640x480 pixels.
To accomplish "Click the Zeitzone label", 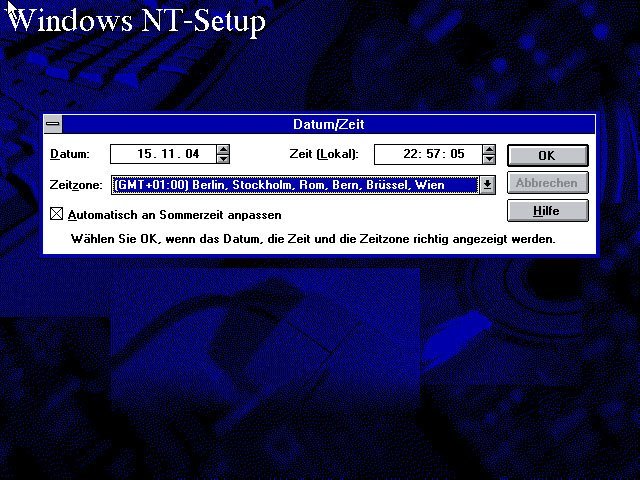I will coord(76,185).
